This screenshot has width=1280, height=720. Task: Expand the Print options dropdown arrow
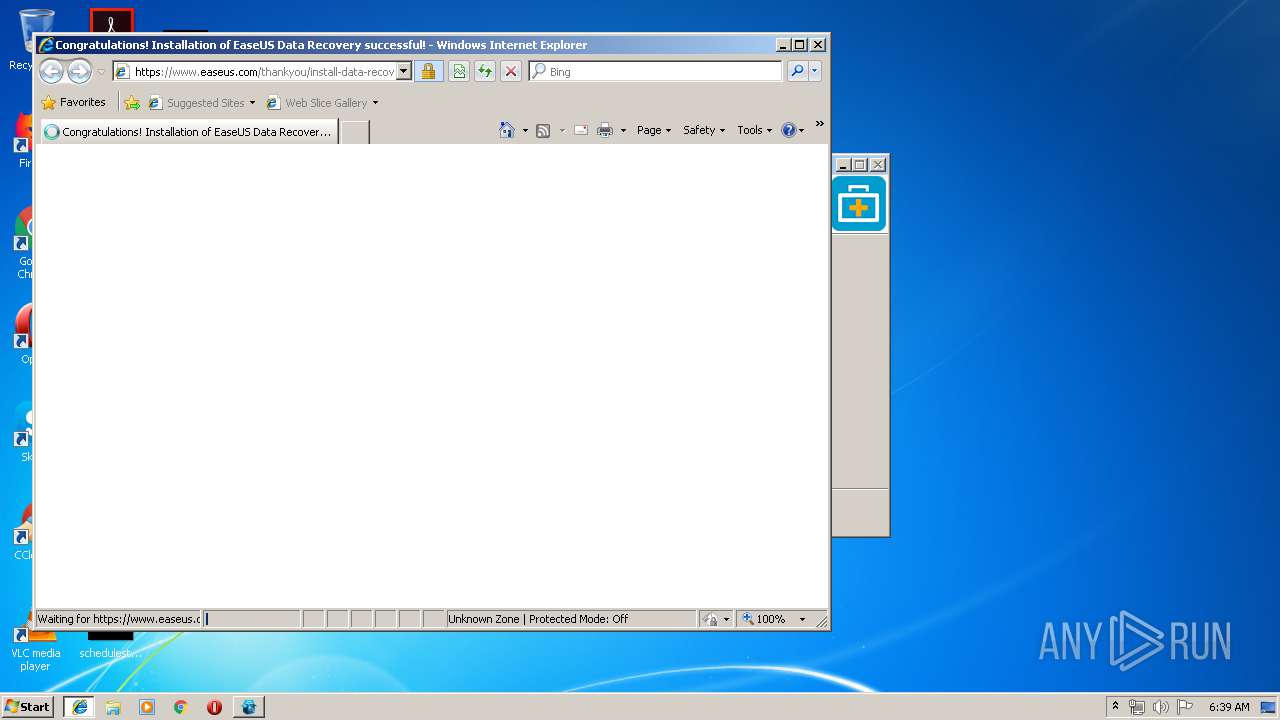[623, 131]
